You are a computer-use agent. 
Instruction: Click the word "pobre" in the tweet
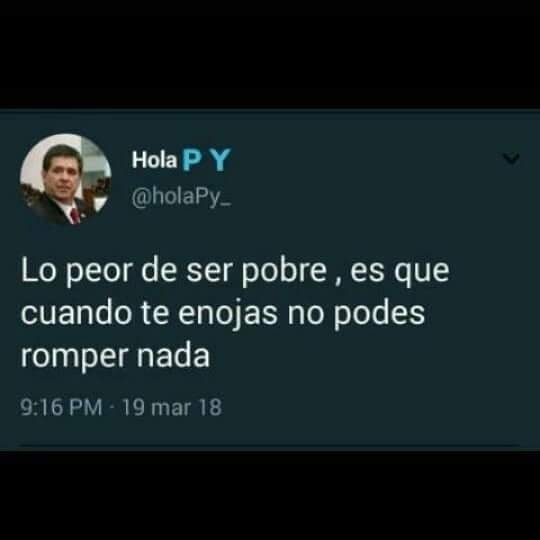click(284, 270)
